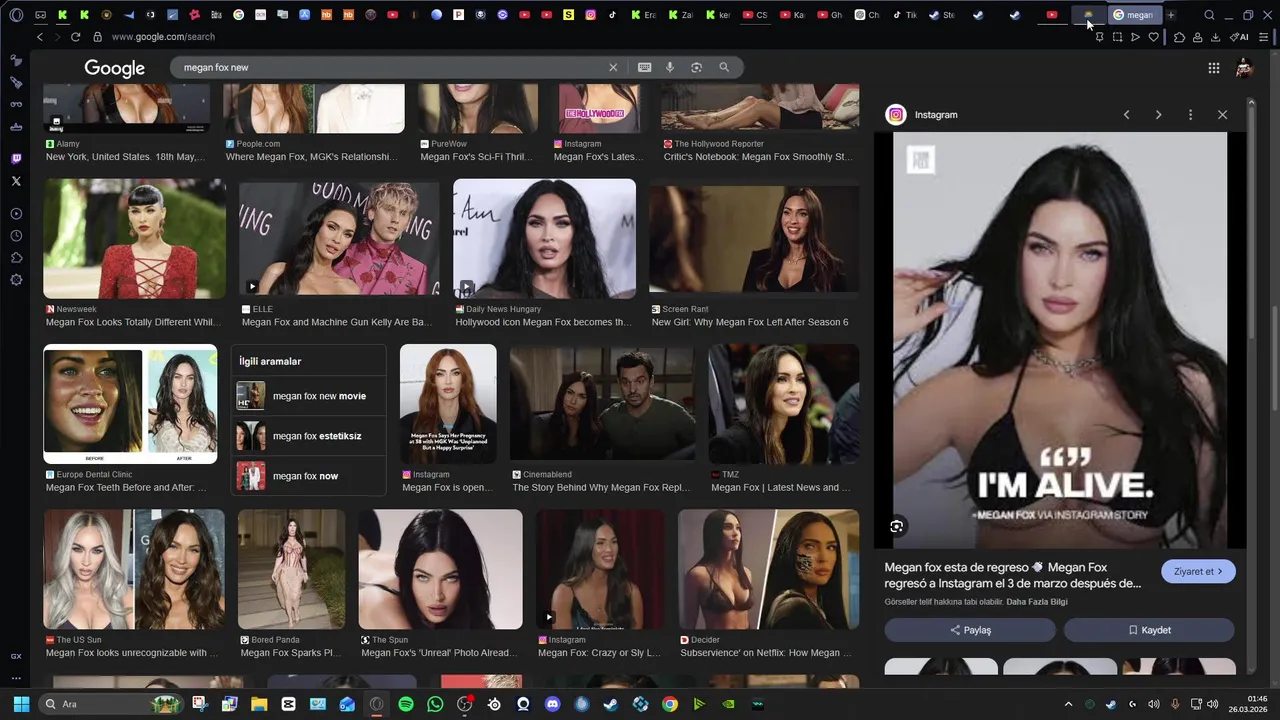Image resolution: width=1280 pixels, height=720 pixels.
Task: Open the large 'I'M ALIVE' preview image
Action: coord(1060,340)
